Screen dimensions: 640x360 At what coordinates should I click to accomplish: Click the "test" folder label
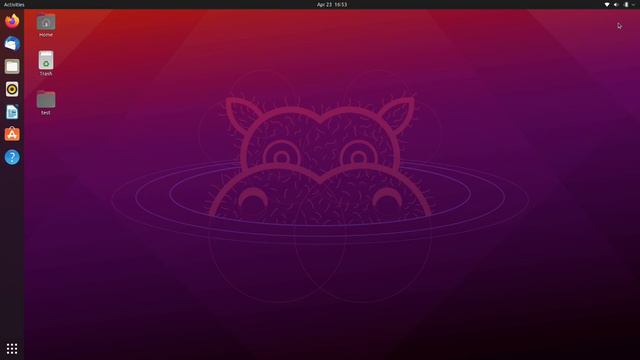[46, 113]
